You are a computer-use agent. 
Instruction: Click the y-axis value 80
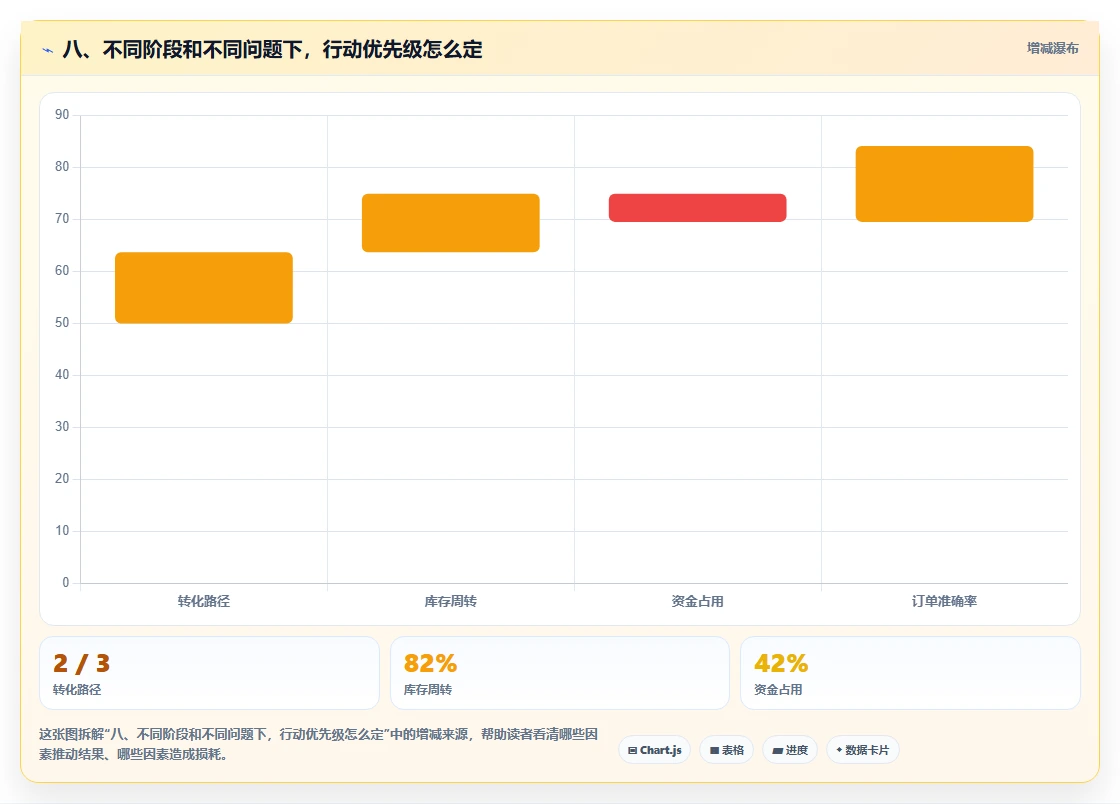tap(62, 167)
